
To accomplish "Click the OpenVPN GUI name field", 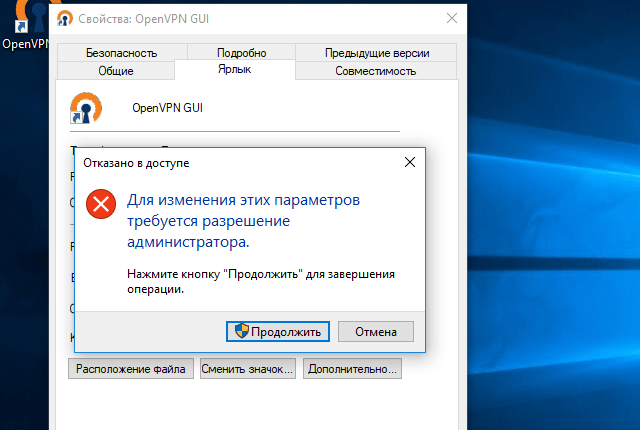I will [167, 108].
